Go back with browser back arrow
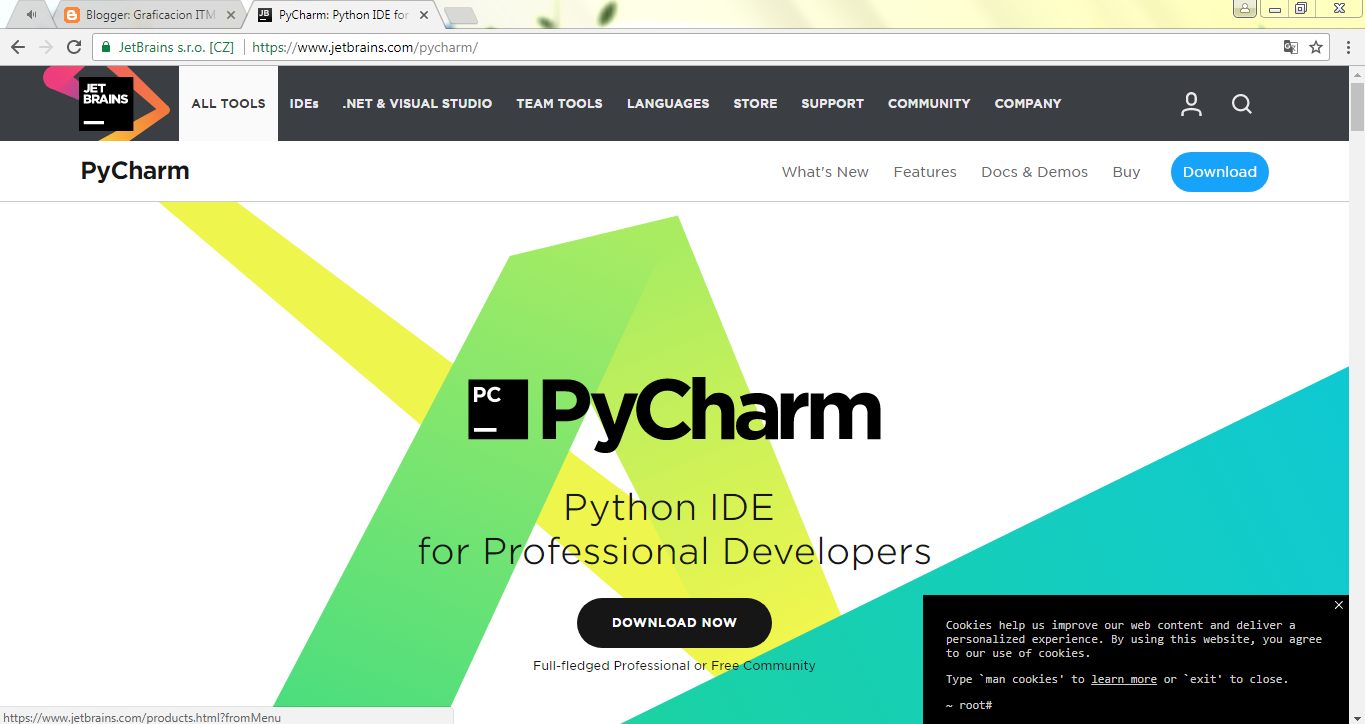1365x724 pixels. click(18, 47)
